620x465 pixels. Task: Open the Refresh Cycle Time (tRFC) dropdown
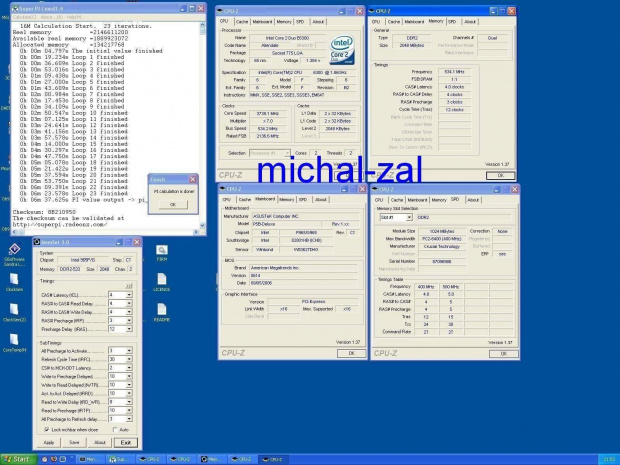tap(129, 359)
